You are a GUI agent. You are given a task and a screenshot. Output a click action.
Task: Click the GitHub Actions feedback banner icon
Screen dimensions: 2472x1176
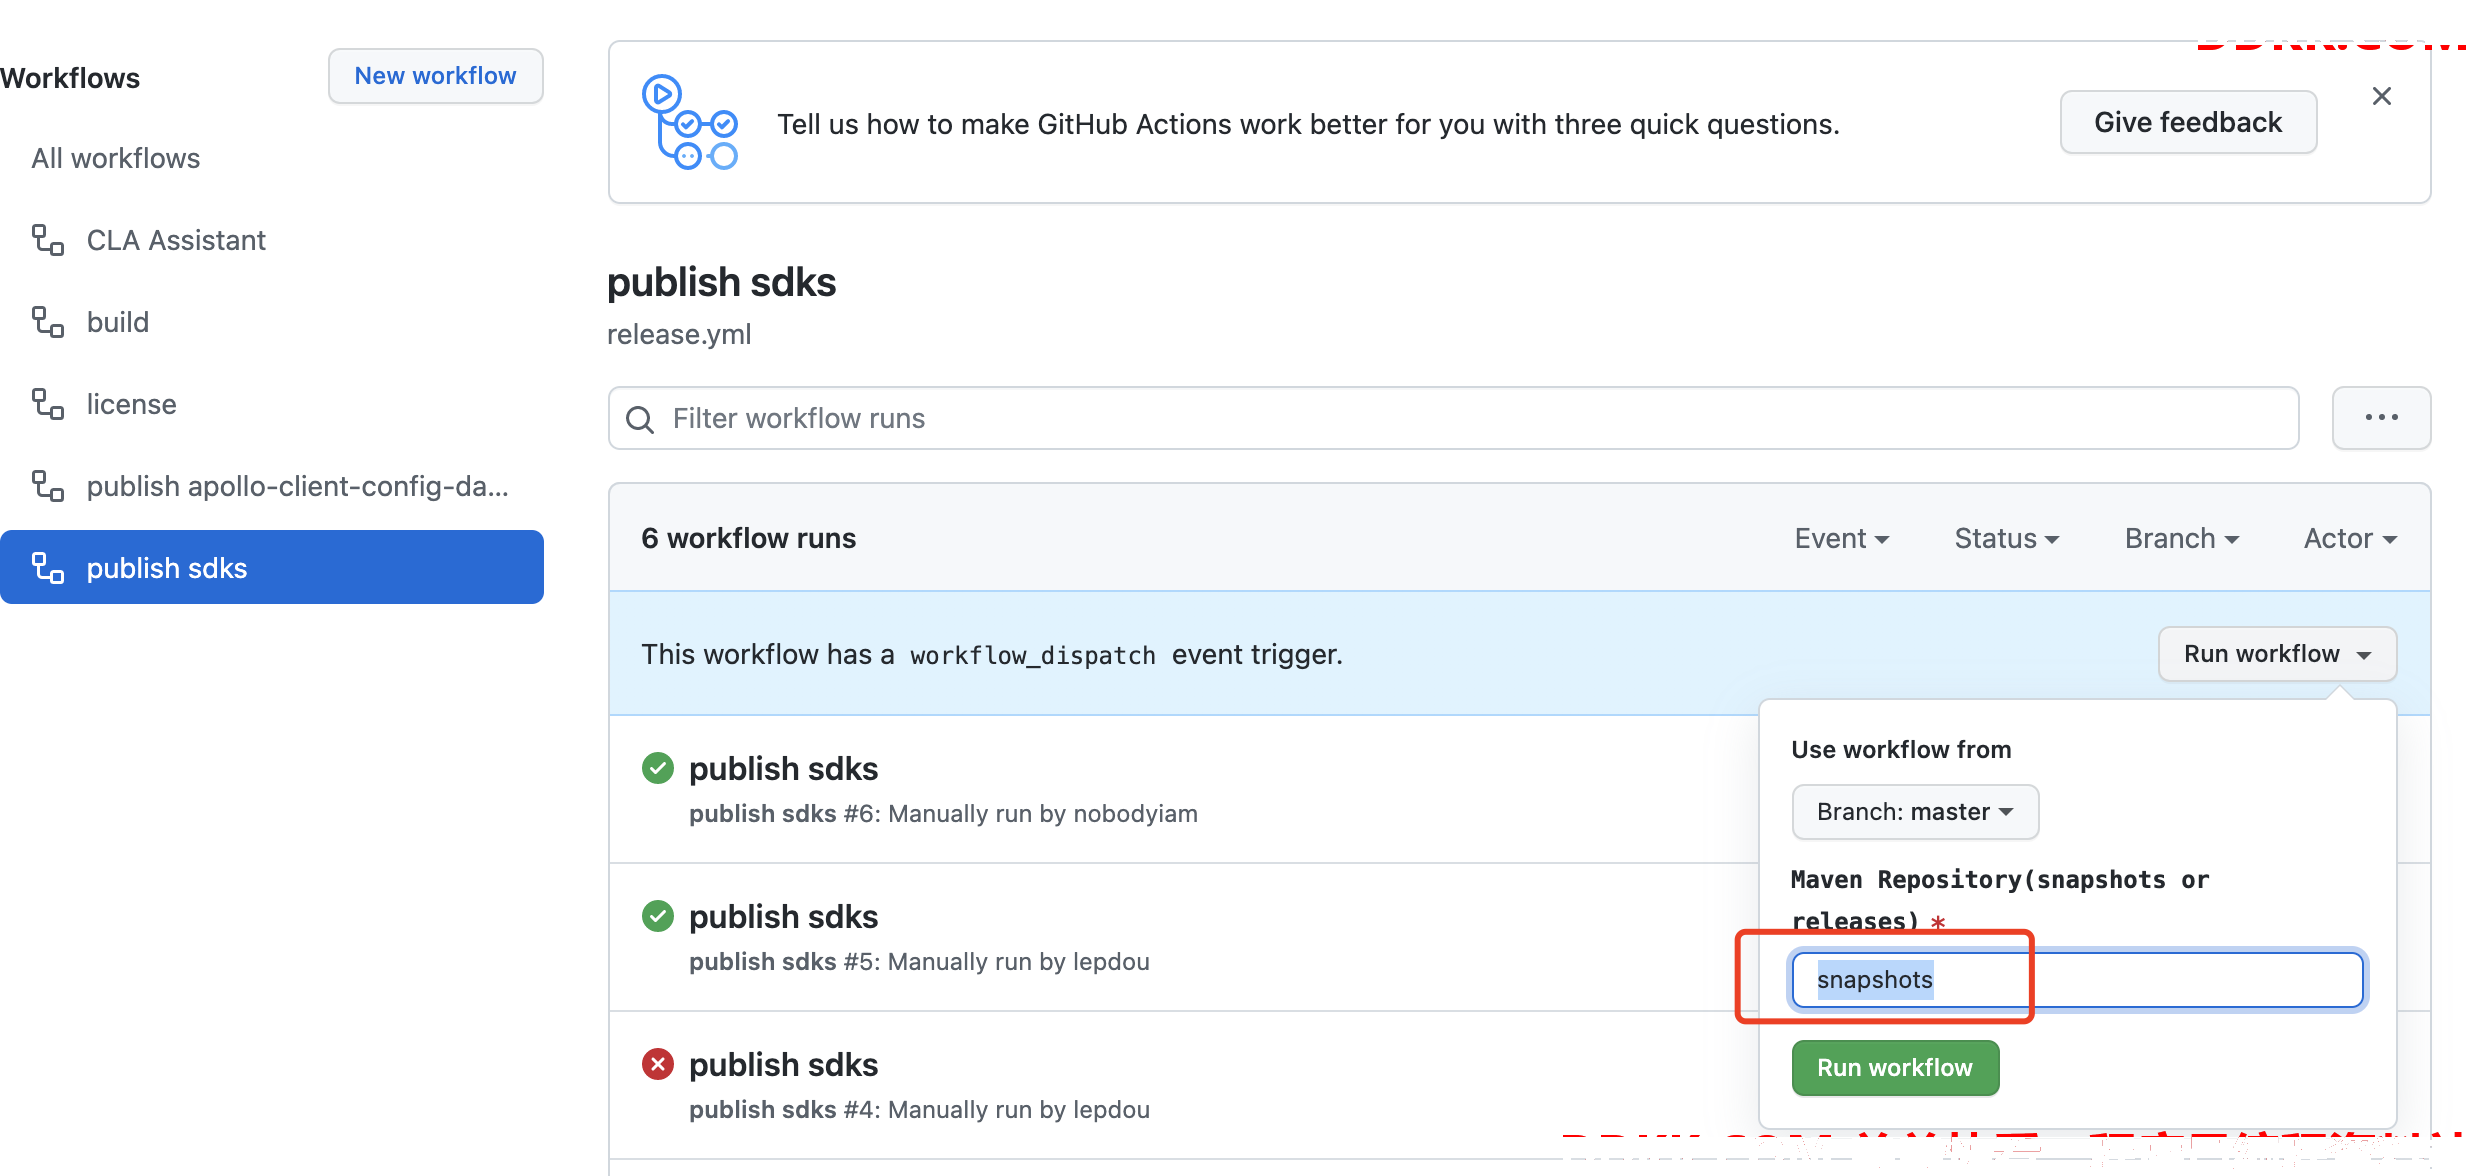click(690, 122)
